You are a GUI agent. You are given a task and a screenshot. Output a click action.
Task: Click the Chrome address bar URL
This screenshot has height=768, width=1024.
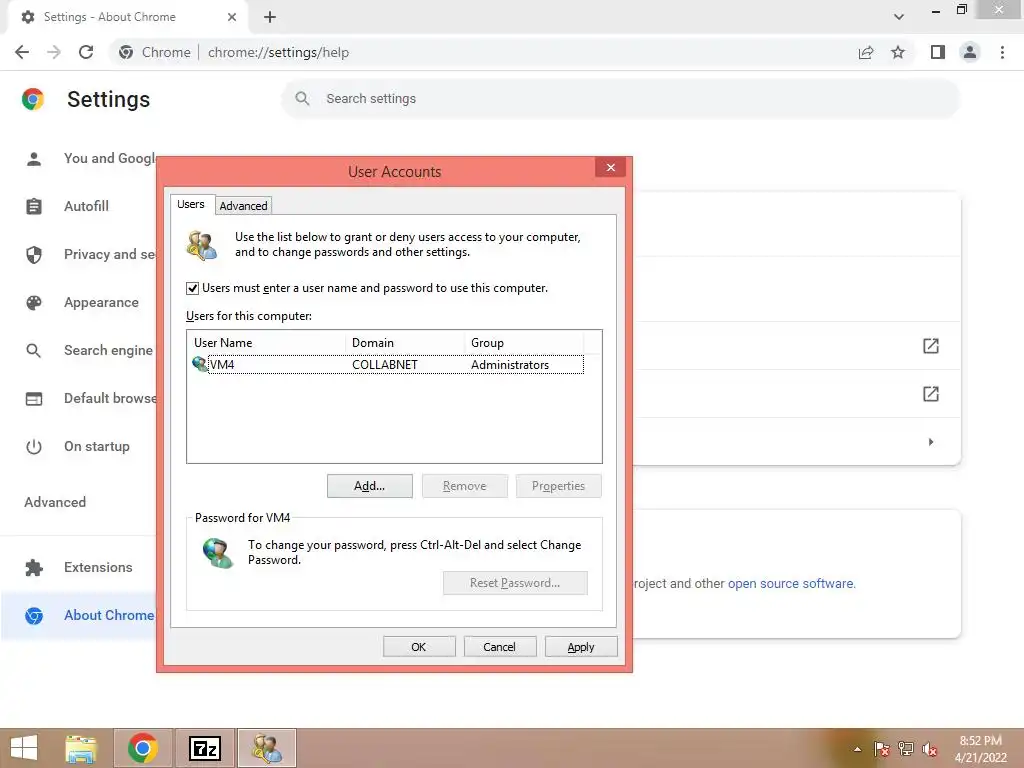tap(279, 52)
